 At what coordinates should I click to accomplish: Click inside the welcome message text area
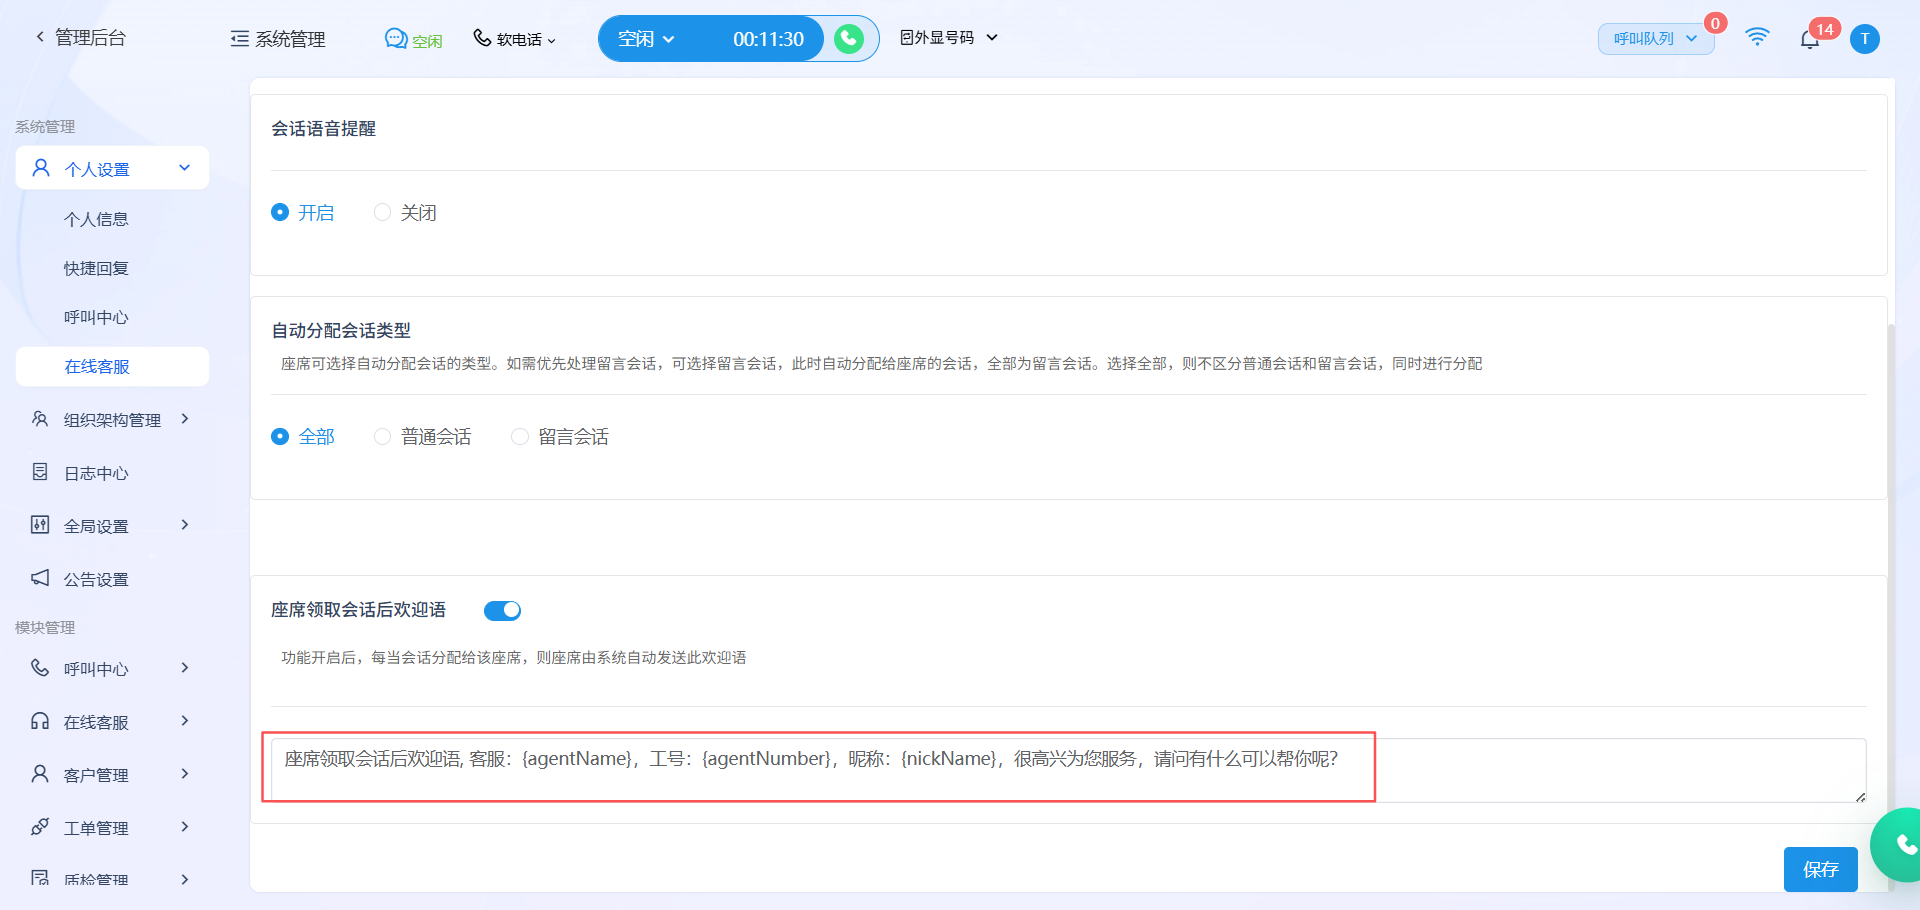1068,769
